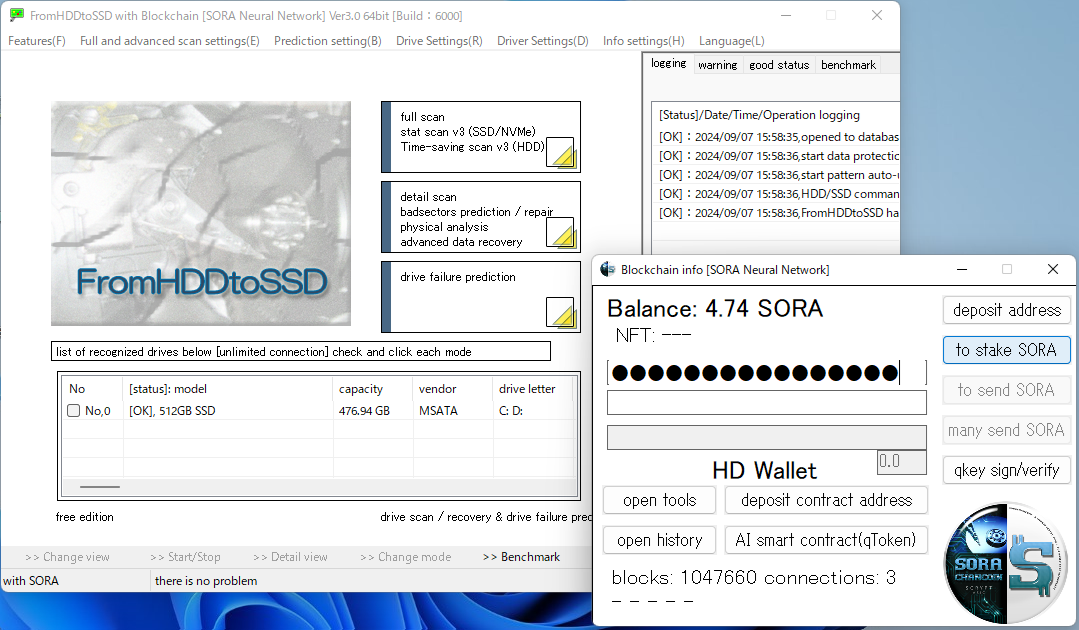Click the log entry 'start pattern auto'

tap(778, 175)
